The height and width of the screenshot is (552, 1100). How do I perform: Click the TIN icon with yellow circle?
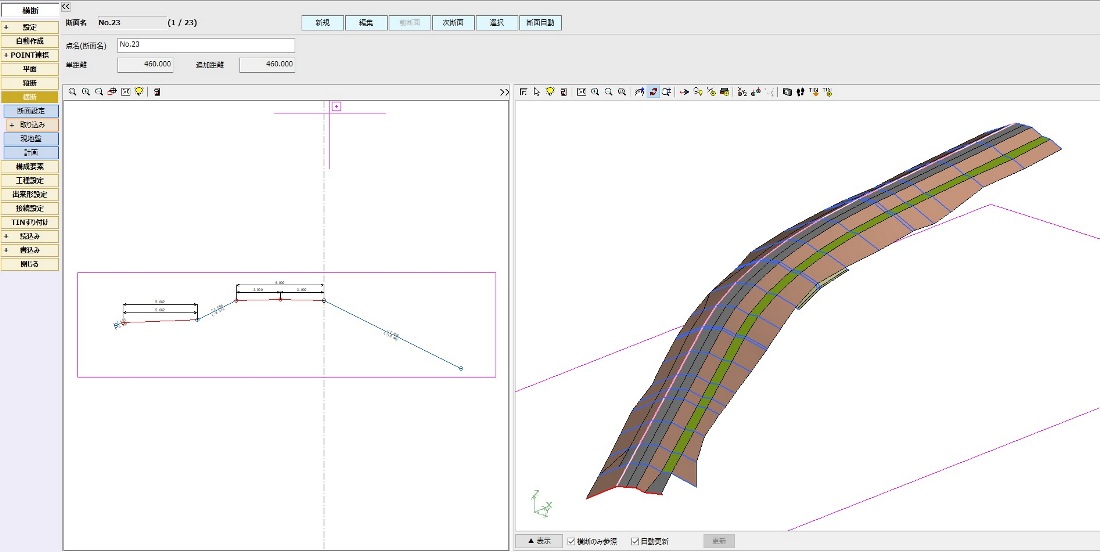click(827, 92)
